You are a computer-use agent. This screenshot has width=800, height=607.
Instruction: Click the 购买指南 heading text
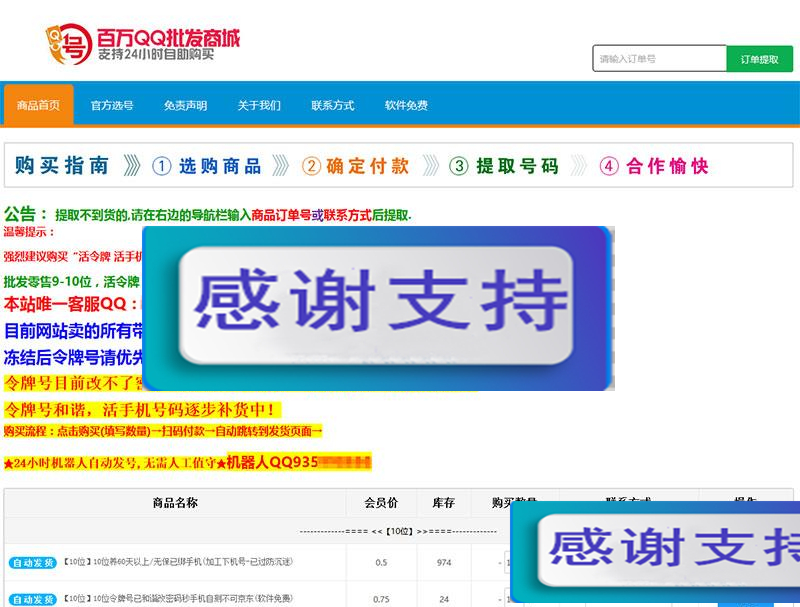click(62, 166)
